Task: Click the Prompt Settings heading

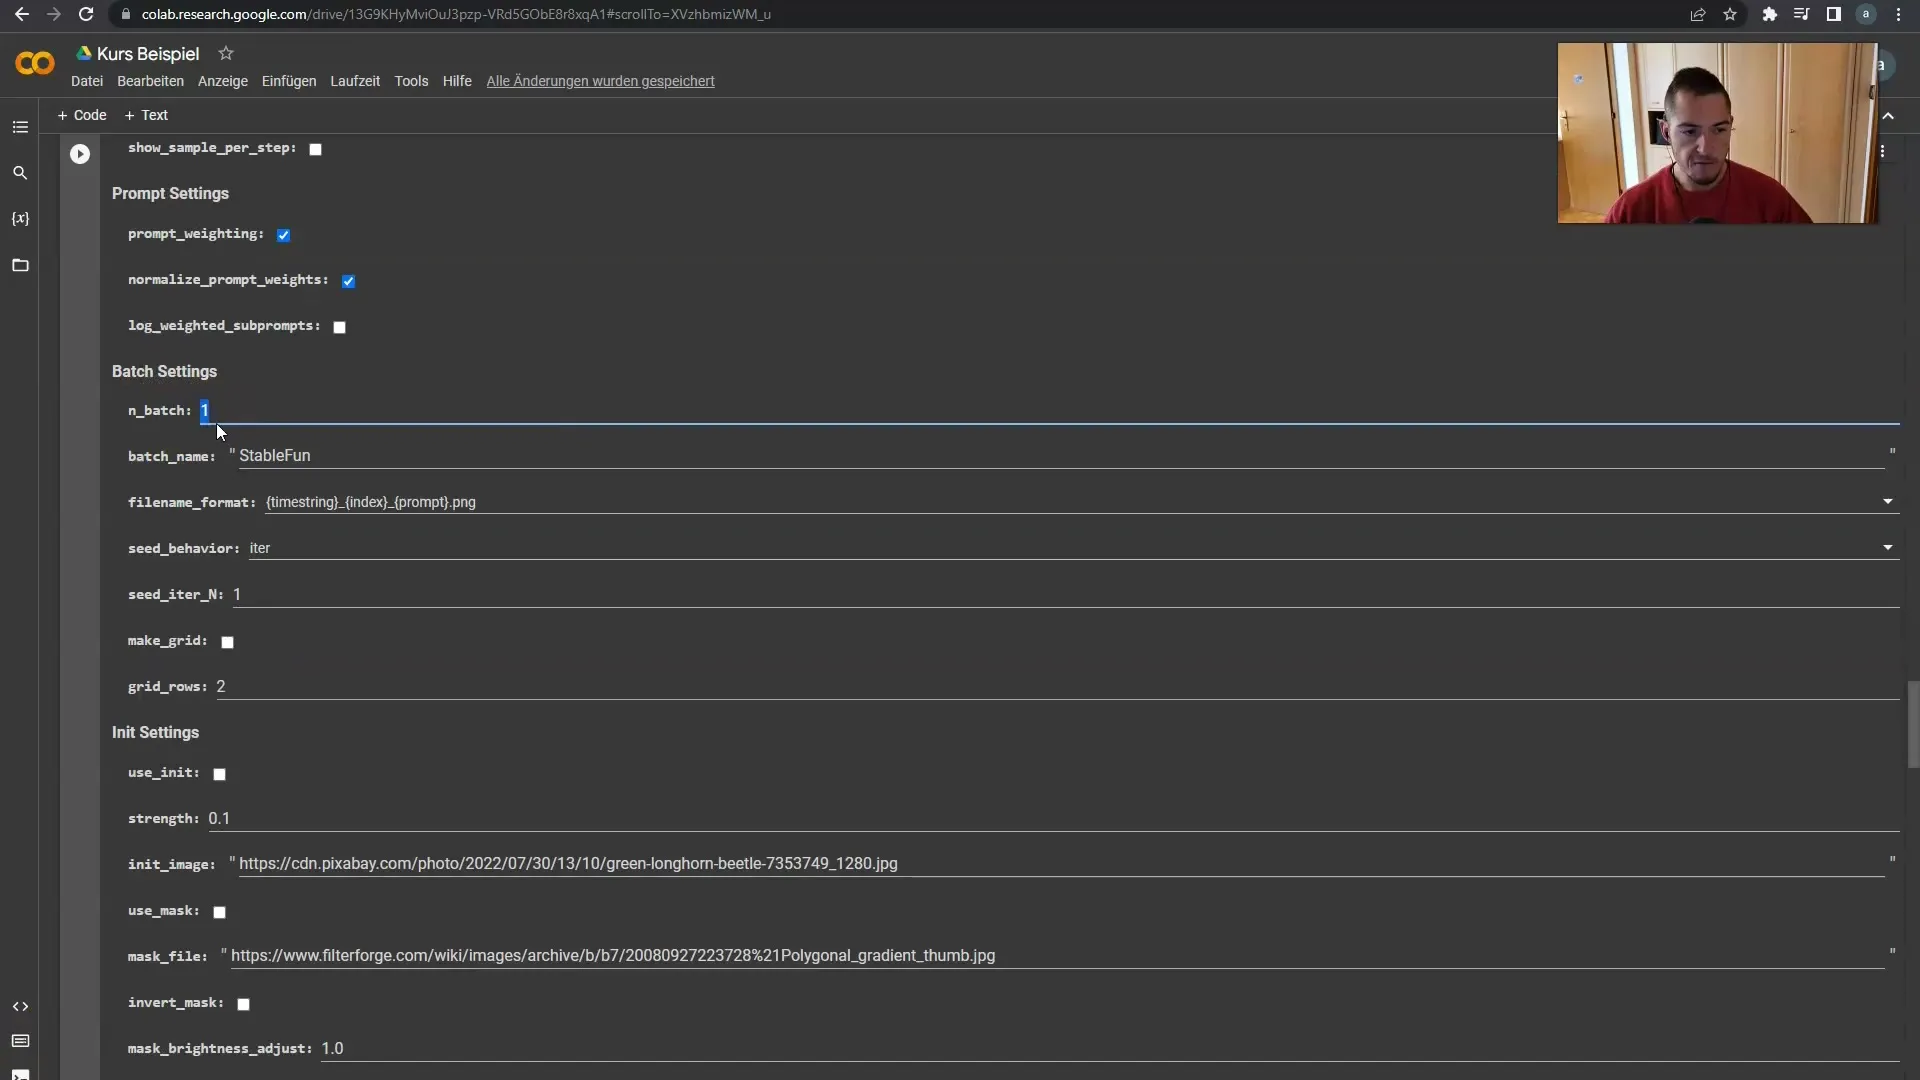Action: tap(170, 194)
